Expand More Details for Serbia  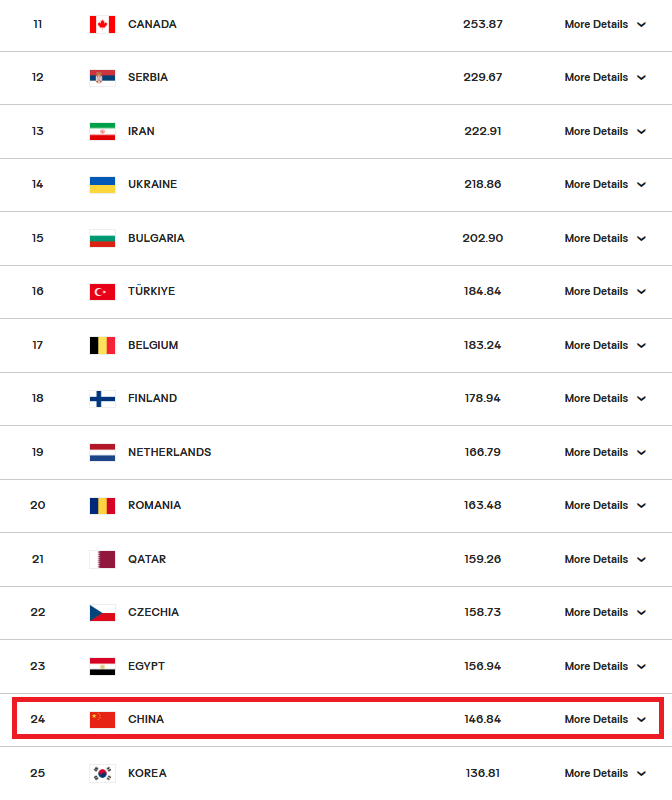pos(605,78)
